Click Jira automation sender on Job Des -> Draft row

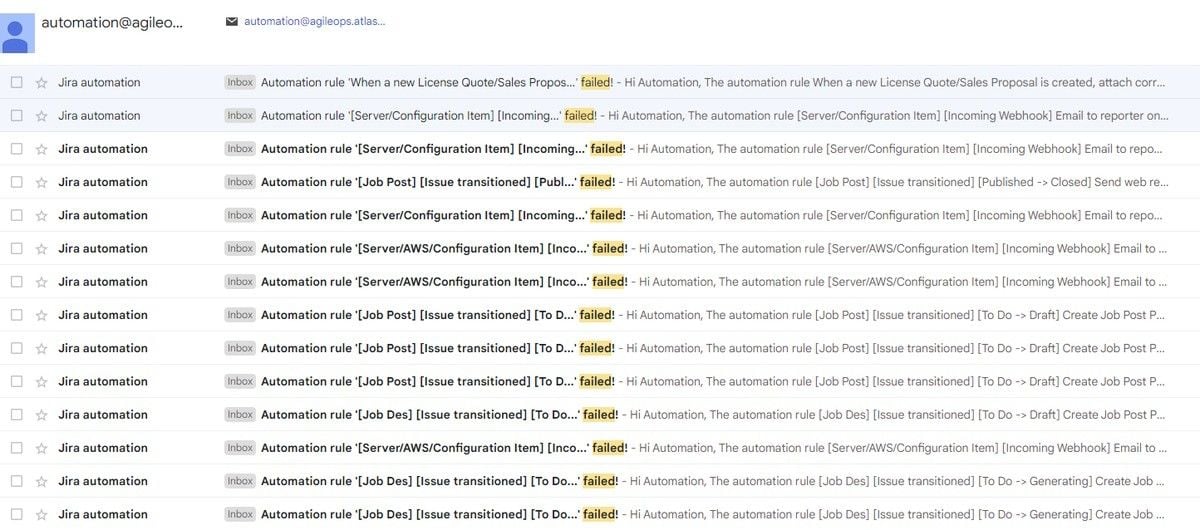click(x=103, y=415)
